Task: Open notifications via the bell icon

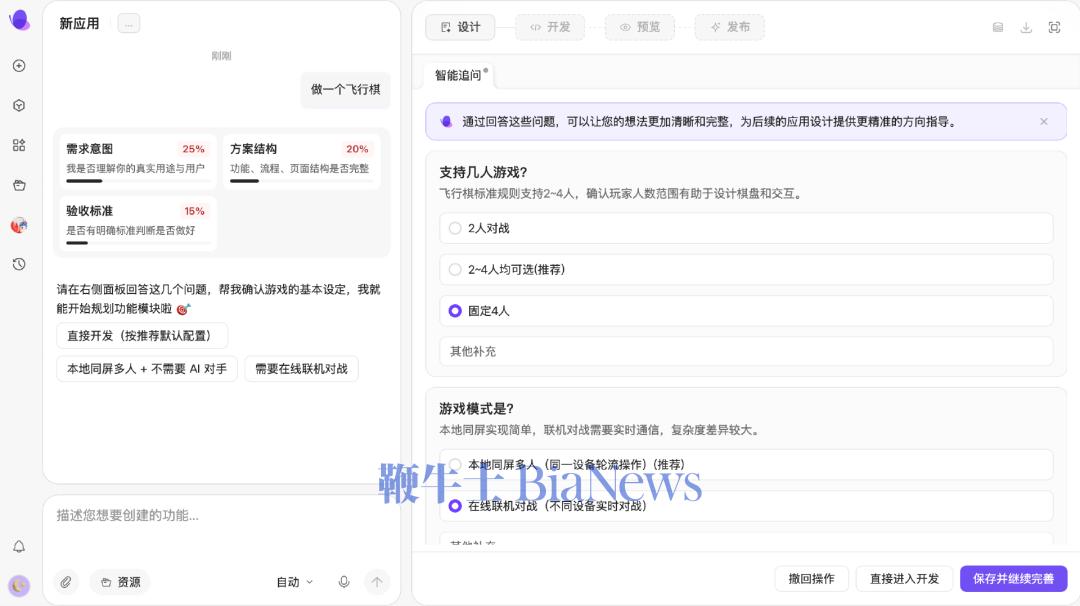Action: point(19,547)
